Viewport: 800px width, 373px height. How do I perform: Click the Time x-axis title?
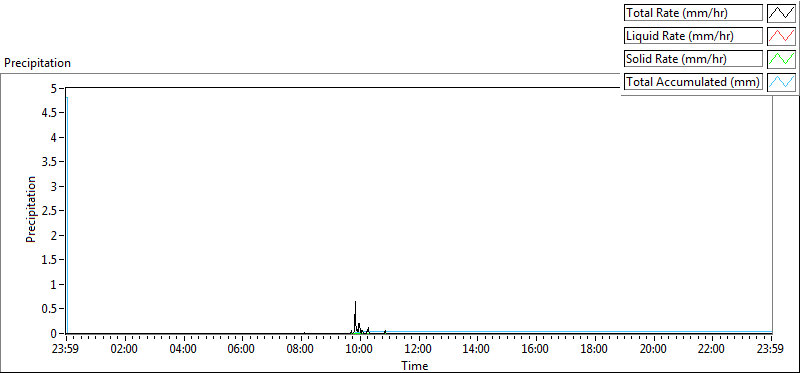pos(415,365)
